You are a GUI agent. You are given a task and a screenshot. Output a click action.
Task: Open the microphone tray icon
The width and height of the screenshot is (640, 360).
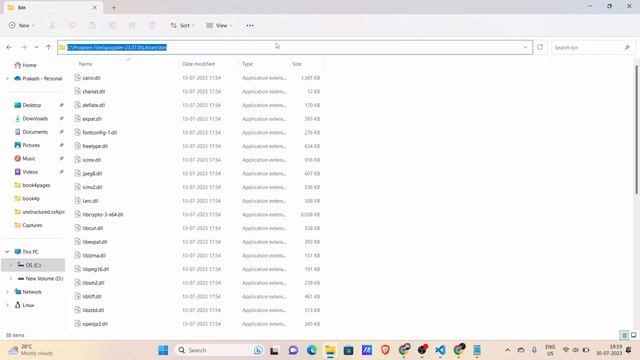click(534, 350)
